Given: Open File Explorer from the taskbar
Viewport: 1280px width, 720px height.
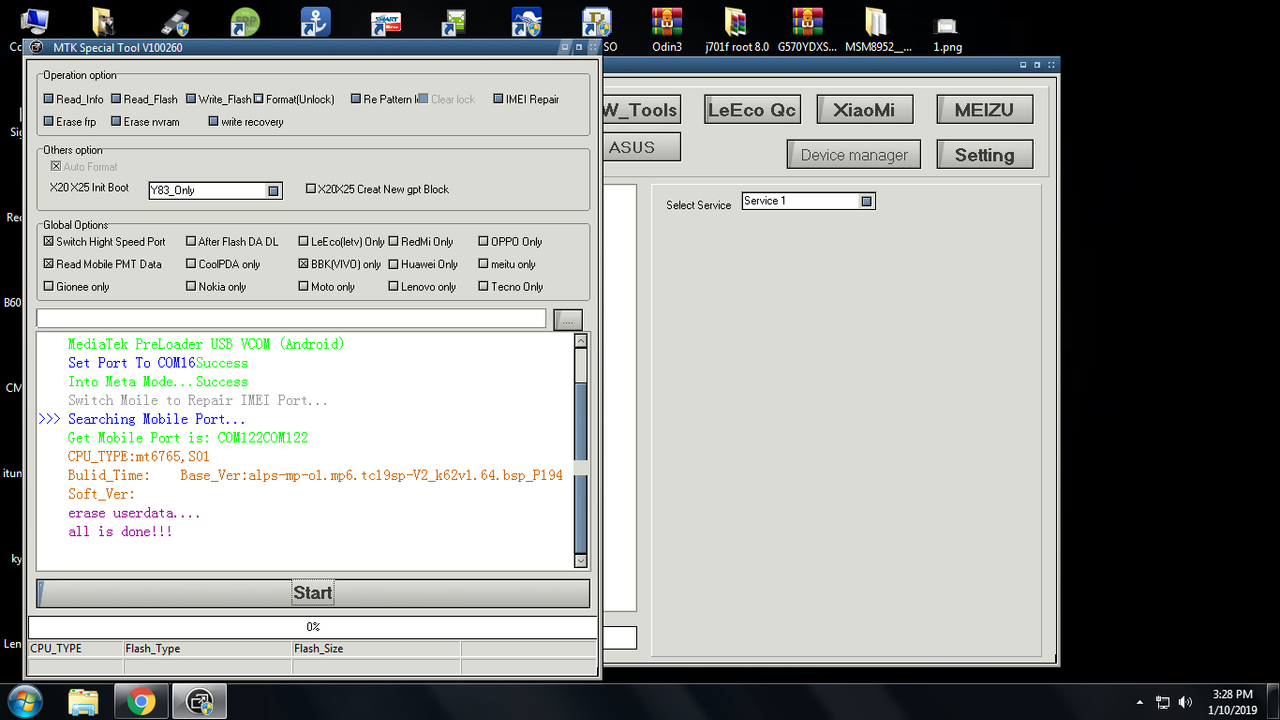Looking at the screenshot, I should pos(84,702).
